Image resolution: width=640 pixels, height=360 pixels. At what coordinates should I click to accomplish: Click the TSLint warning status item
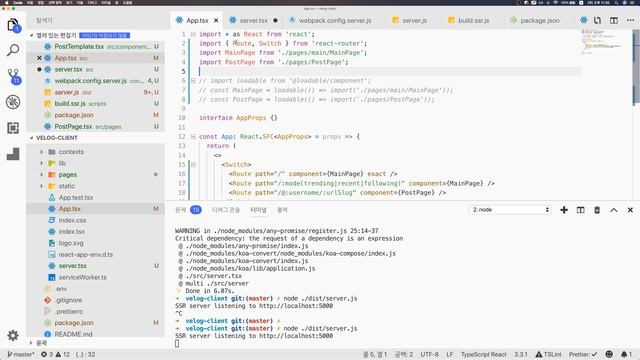(x=548, y=354)
